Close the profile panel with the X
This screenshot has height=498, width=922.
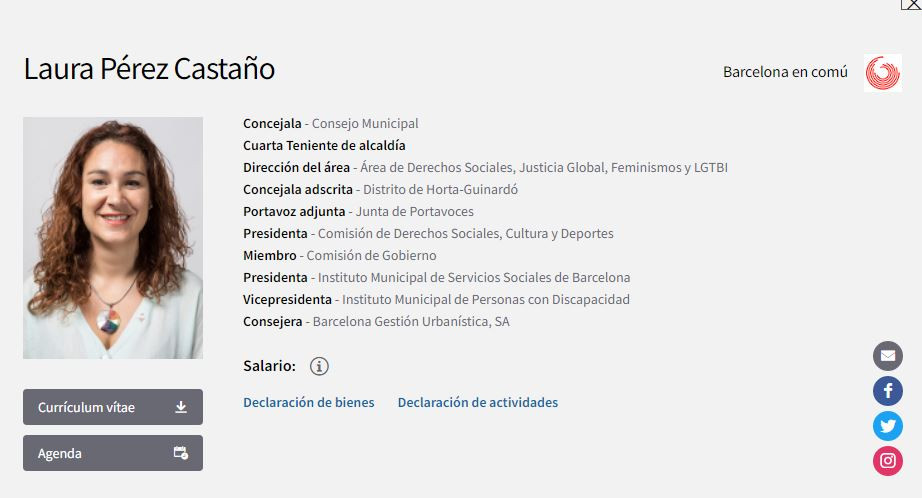click(x=910, y=4)
